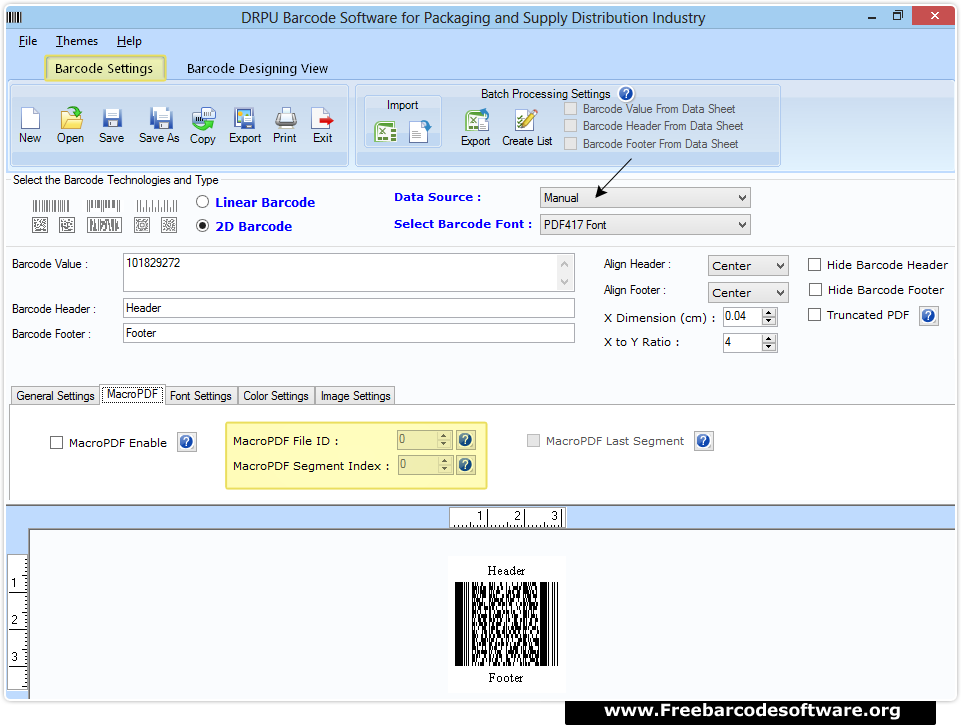Switch to General Settings tab
The image size is (961, 725).
[x=55, y=396]
